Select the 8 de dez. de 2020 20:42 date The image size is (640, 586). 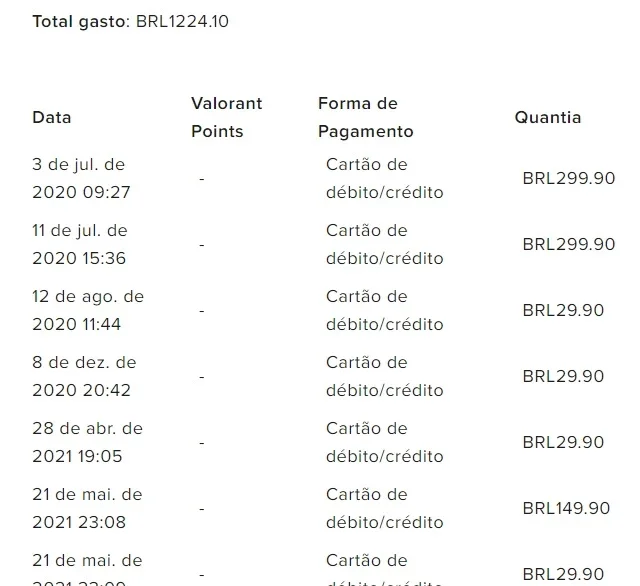click(x=84, y=376)
